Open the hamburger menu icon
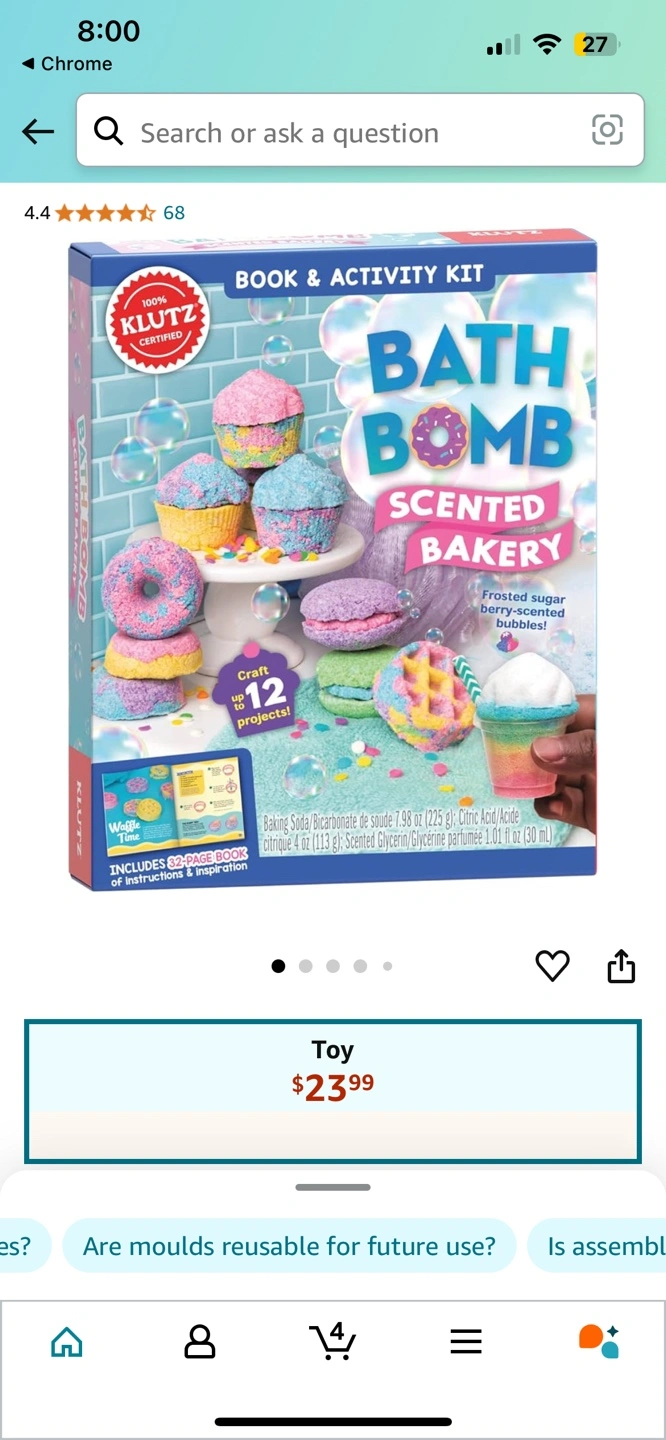Viewport: 666px width, 1440px height. [x=466, y=1341]
